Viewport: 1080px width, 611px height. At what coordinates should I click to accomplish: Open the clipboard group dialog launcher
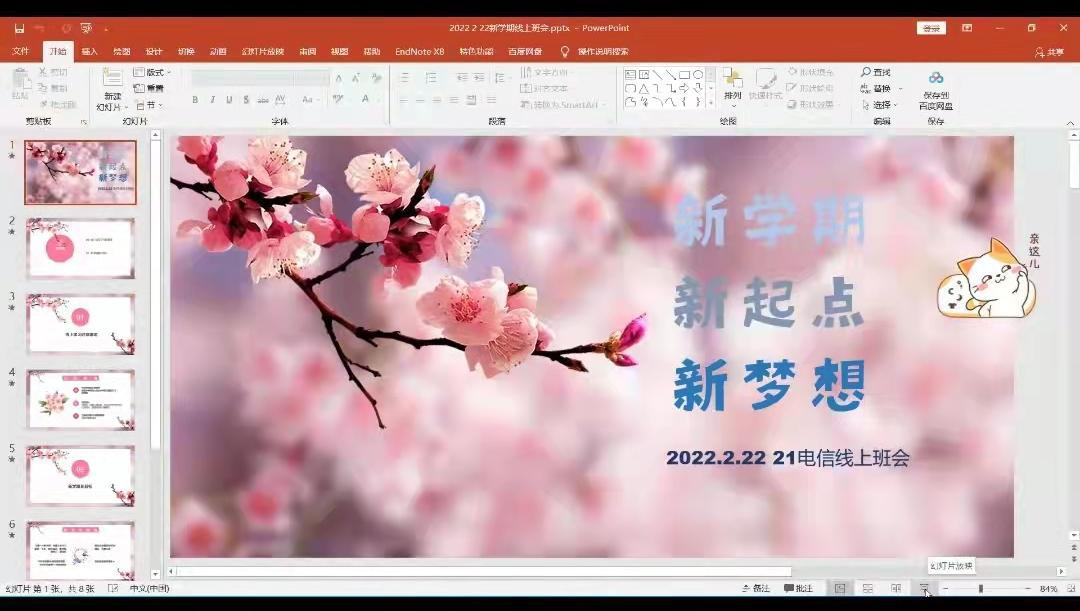point(84,122)
